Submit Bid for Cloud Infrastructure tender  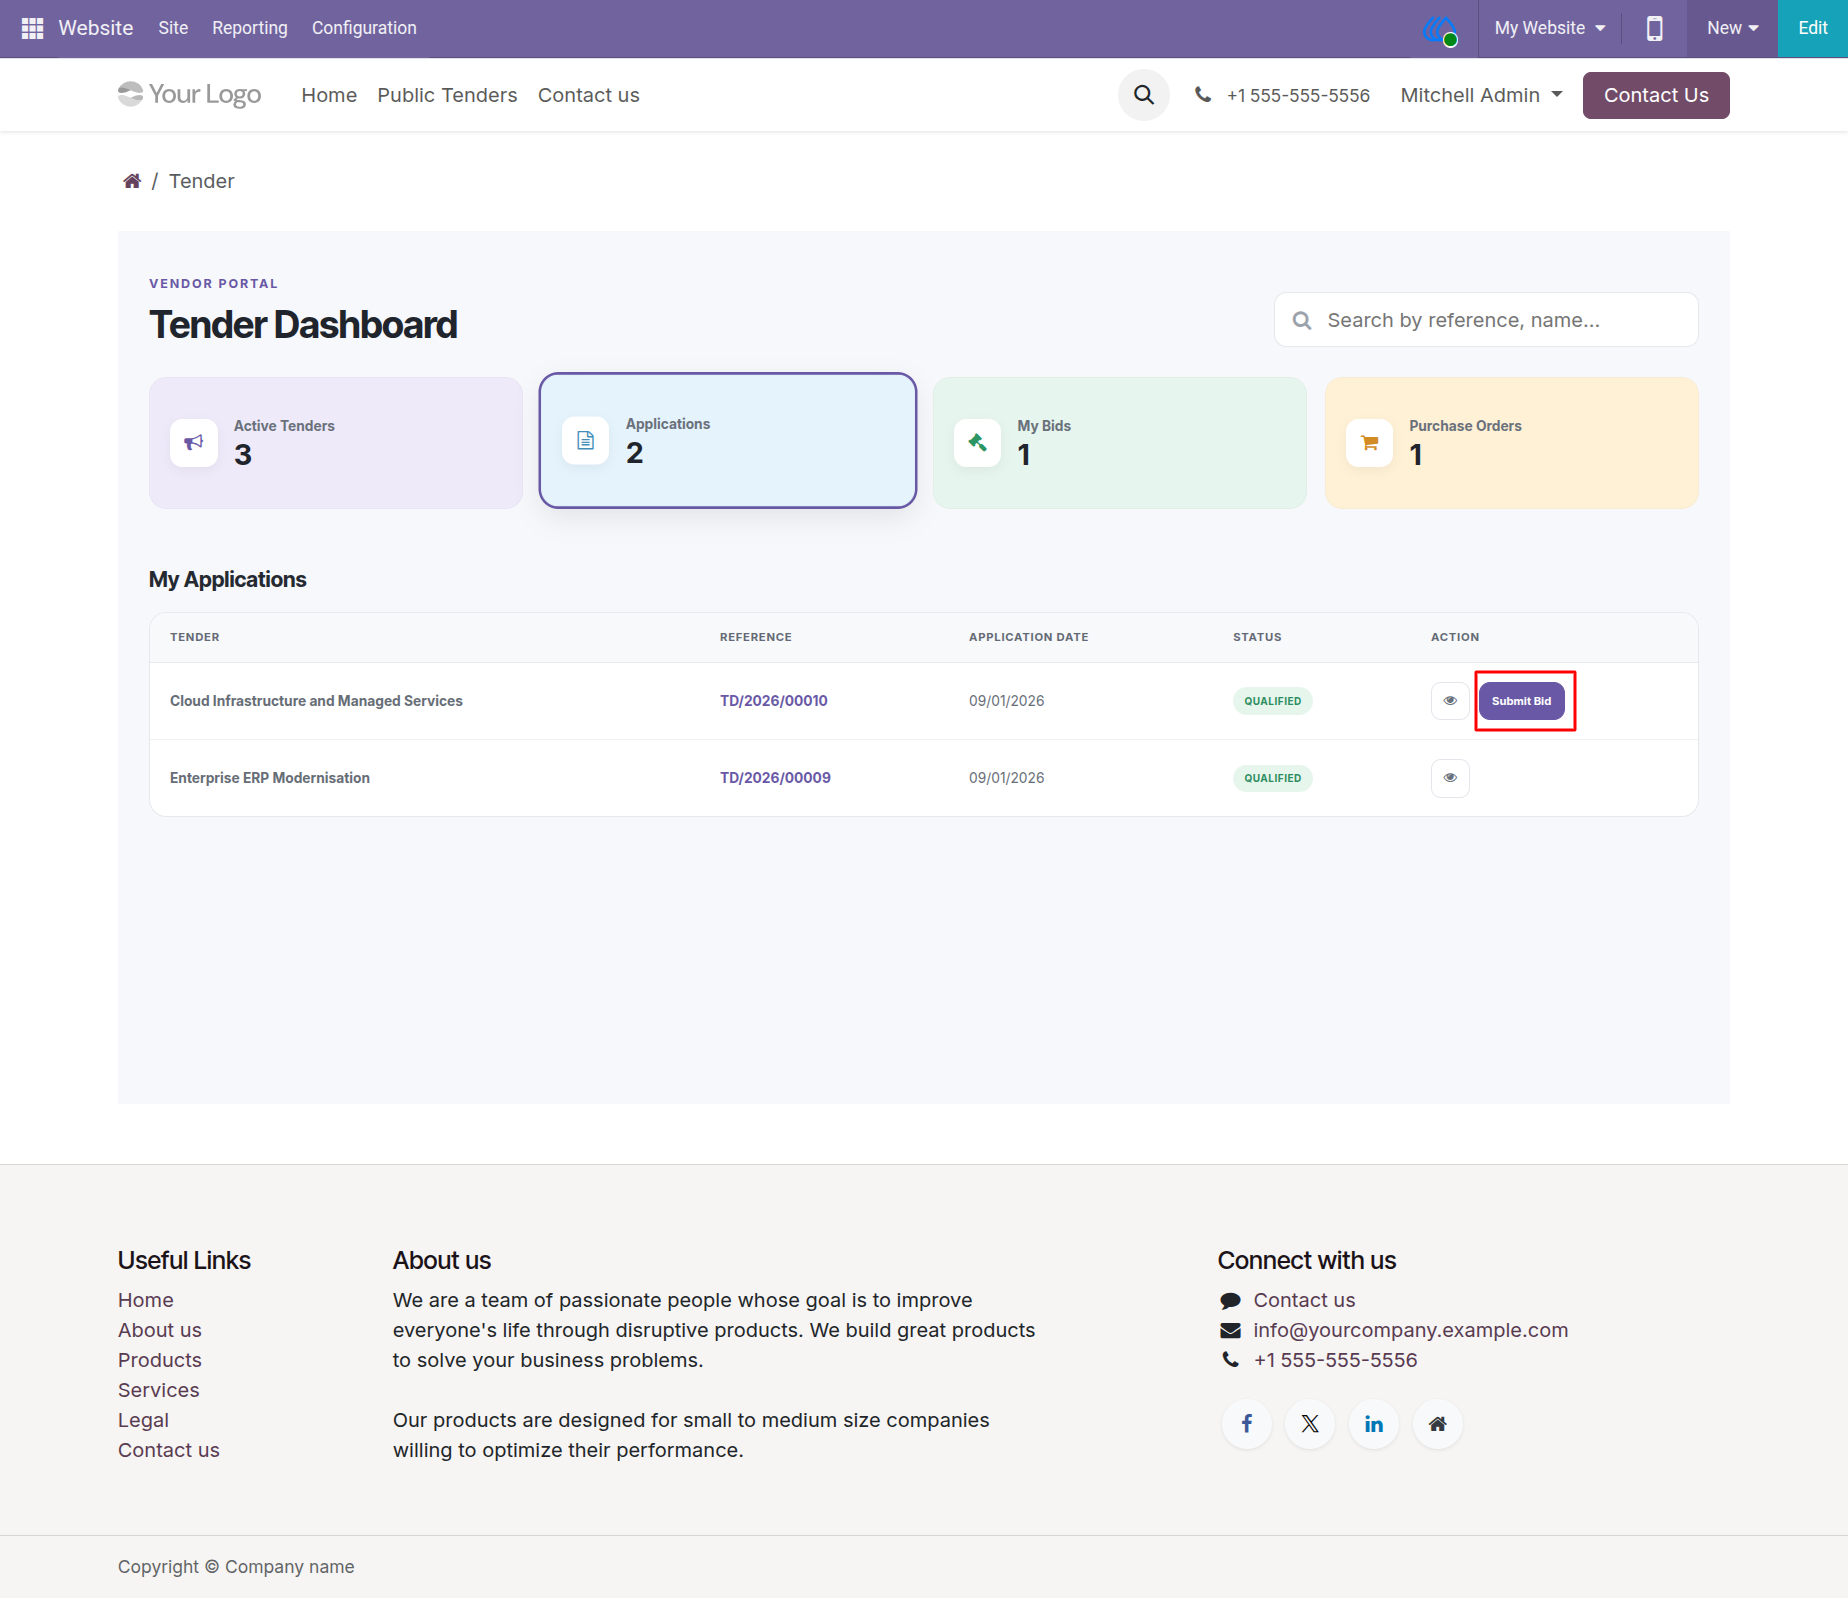click(1522, 701)
